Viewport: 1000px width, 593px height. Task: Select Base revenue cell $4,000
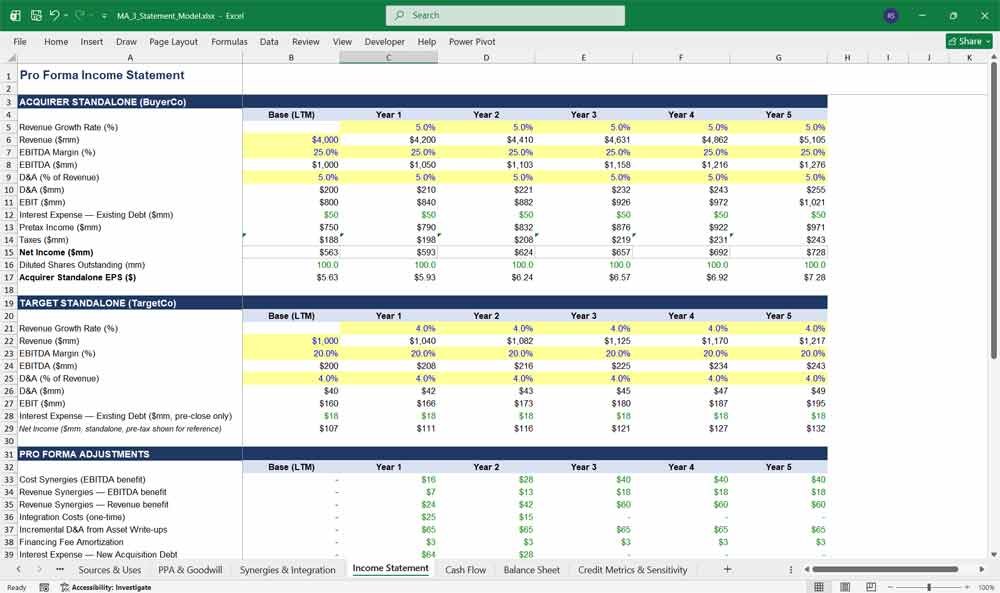291,140
